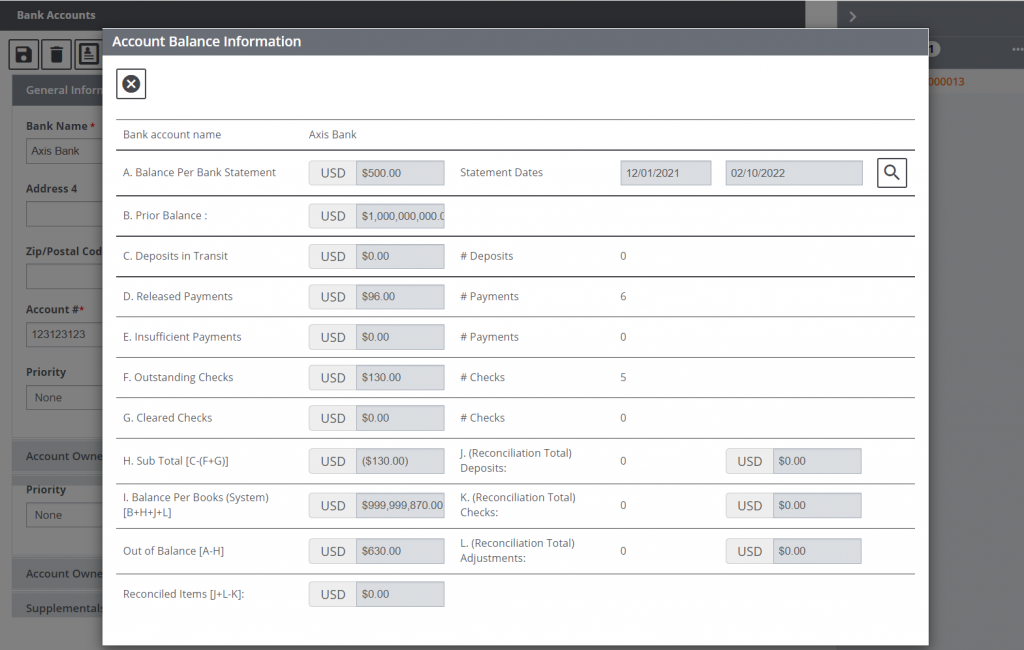Click the statement dates search magnifier icon
This screenshot has height=650, width=1024.
coord(892,173)
